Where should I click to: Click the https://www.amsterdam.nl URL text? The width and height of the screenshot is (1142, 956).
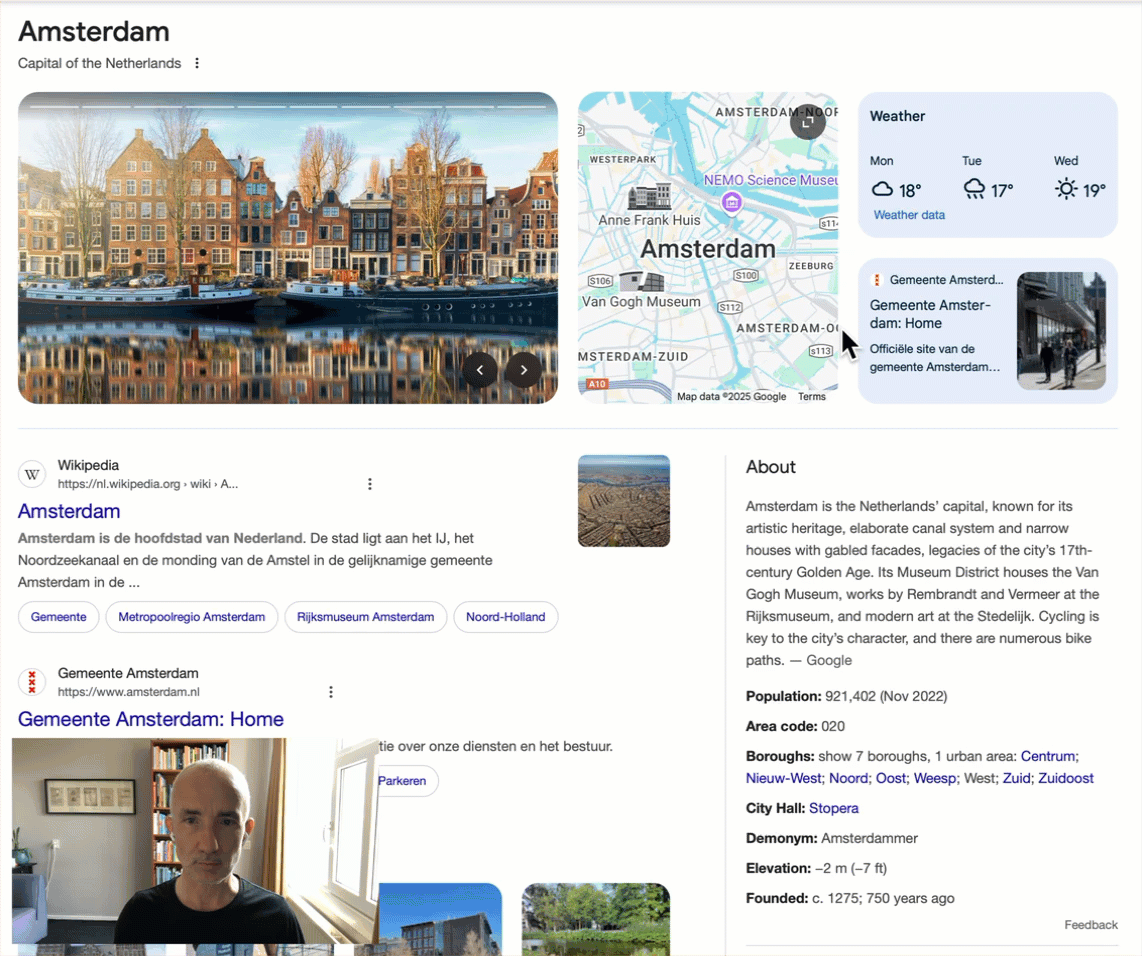(128, 692)
